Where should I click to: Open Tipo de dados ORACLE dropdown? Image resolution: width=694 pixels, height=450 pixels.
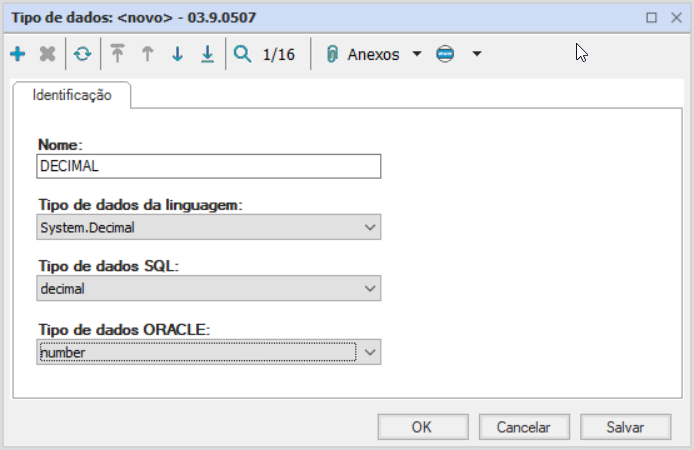208,352
